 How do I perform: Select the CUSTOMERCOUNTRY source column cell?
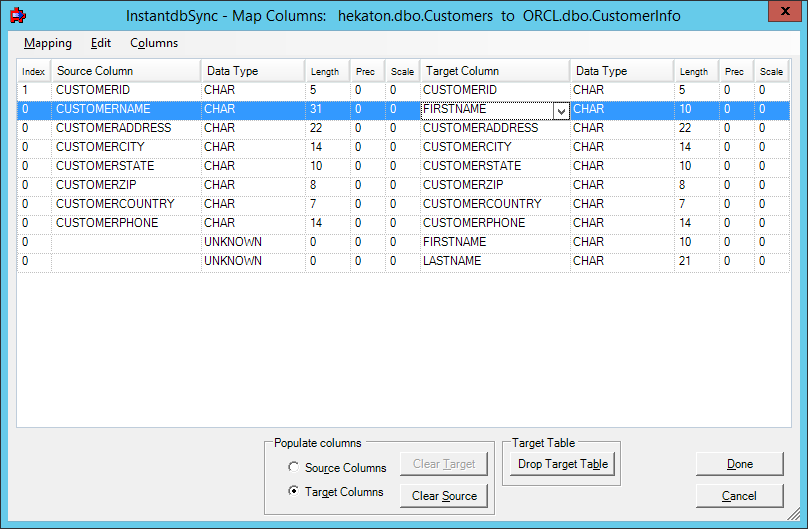click(x=126, y=204)
